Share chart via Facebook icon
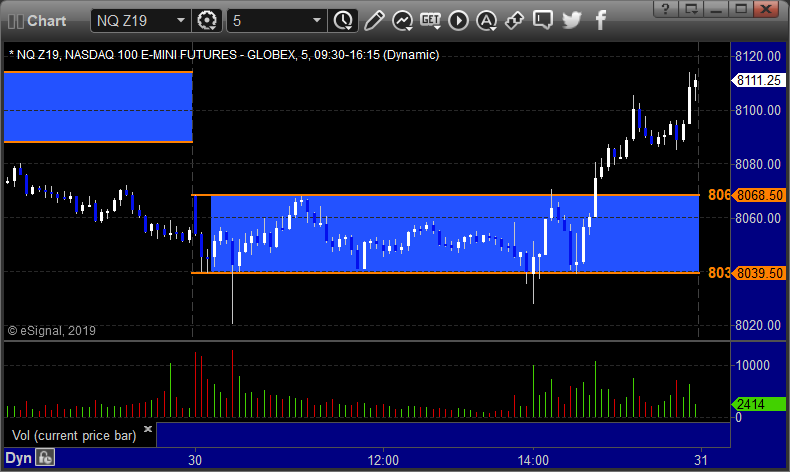This screenshot has width=790, height=472. pos(600,21)
